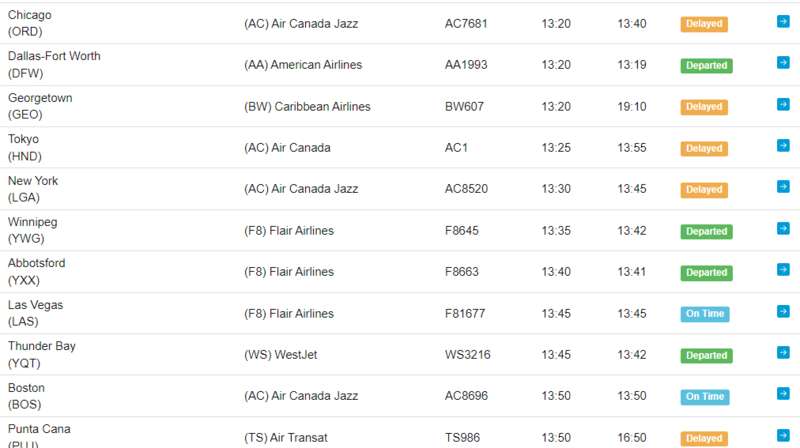Select flight number AC1 to Tokyo
The width and height of the screenshot is (800, 448).
[456, 148]
